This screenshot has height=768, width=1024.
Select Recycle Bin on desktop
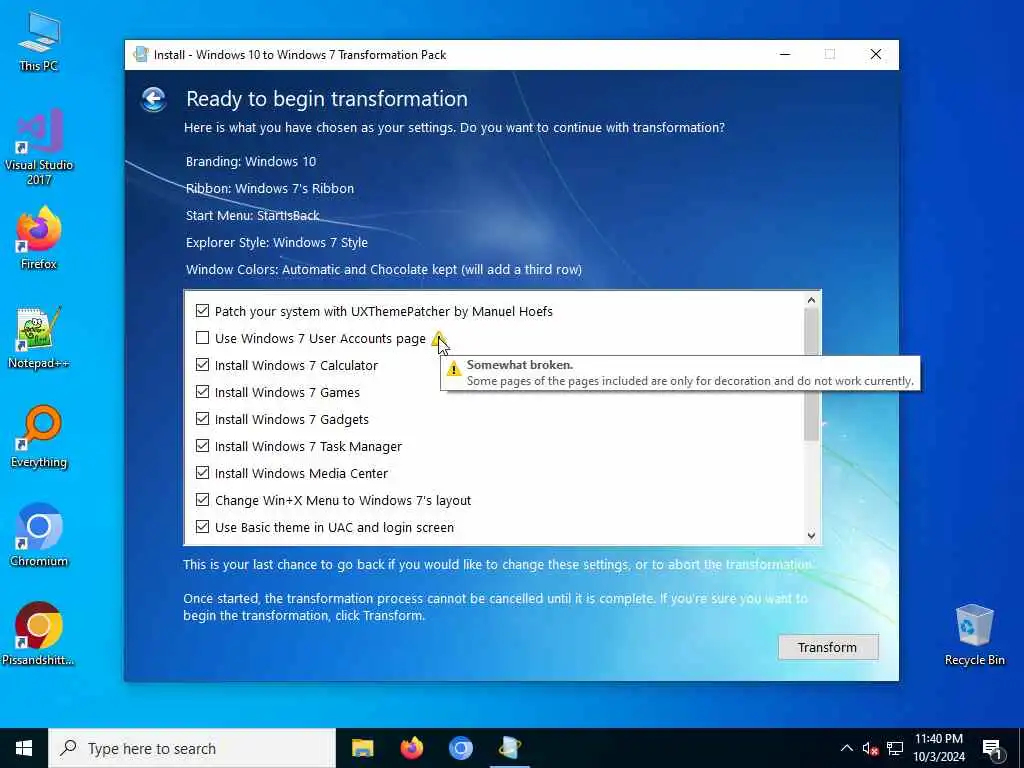pos(974,635)
